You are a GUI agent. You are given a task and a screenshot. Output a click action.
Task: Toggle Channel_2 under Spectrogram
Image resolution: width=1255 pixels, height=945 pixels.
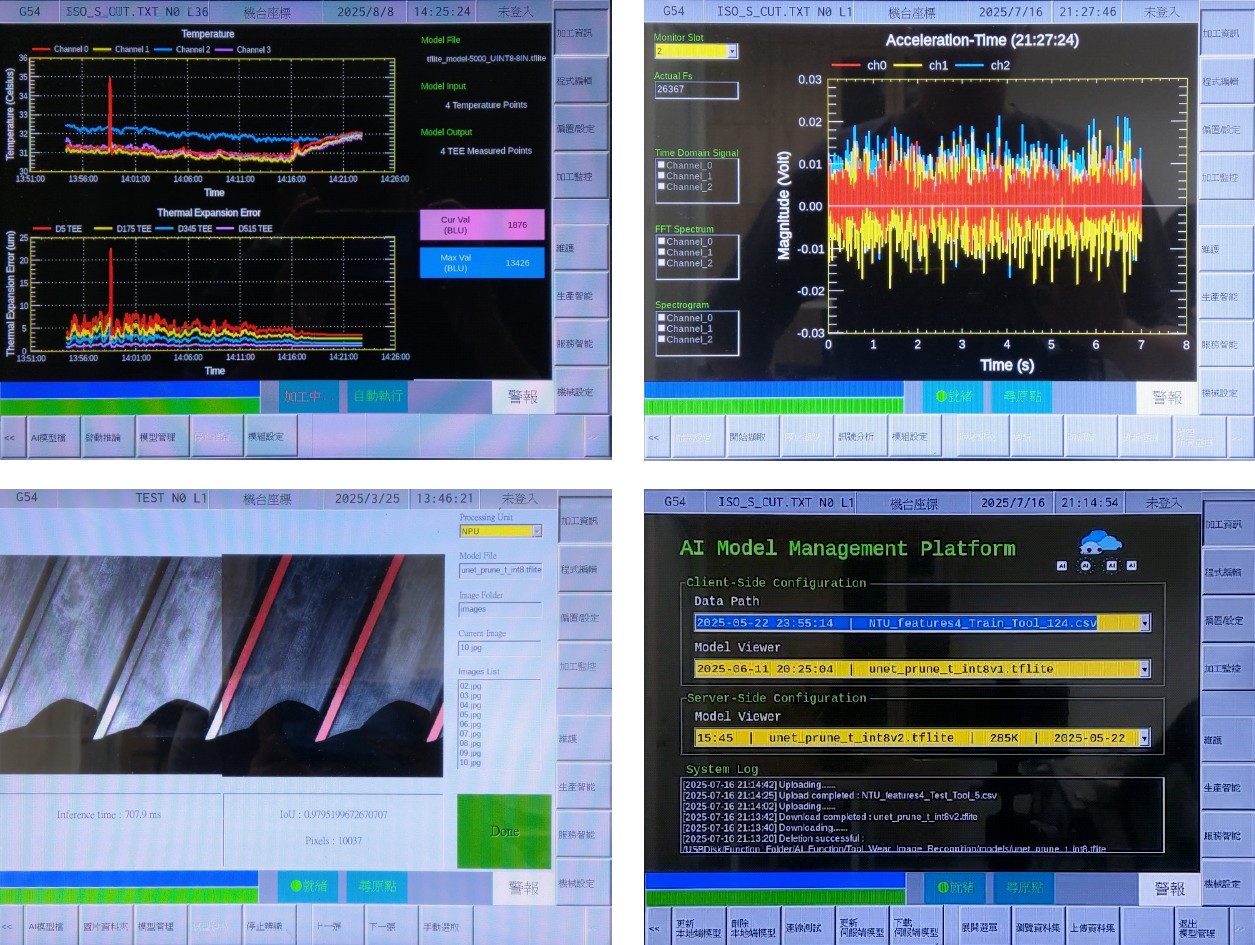click(661, 339)
